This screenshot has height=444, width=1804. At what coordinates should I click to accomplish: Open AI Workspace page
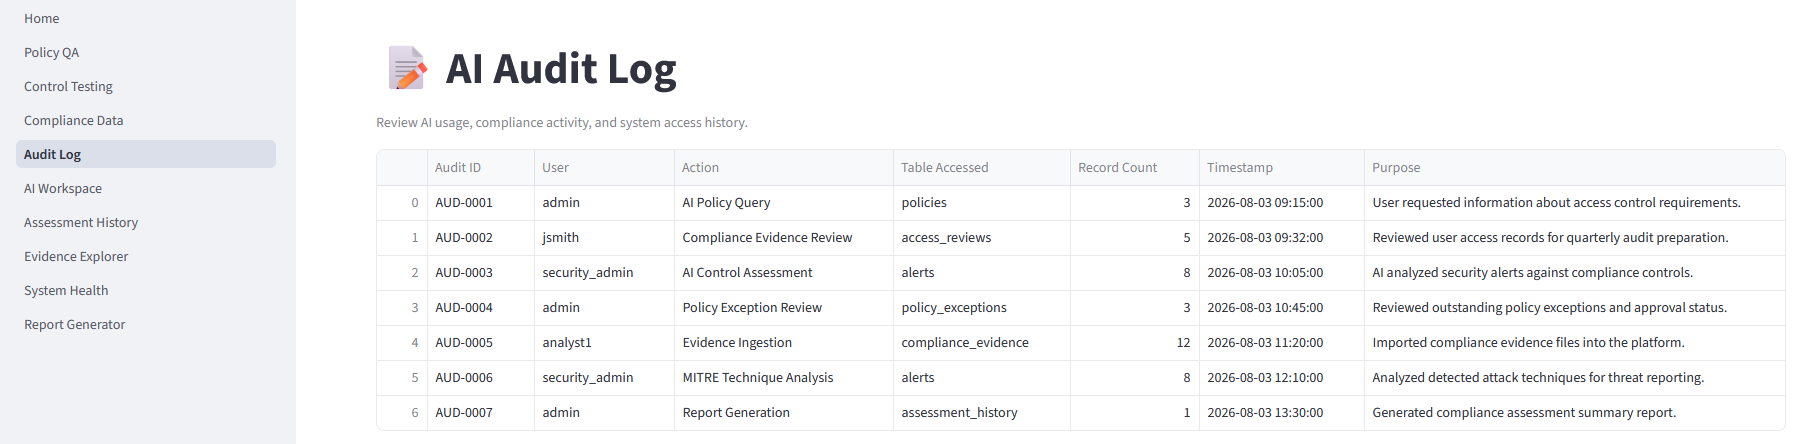pos(146,188)
